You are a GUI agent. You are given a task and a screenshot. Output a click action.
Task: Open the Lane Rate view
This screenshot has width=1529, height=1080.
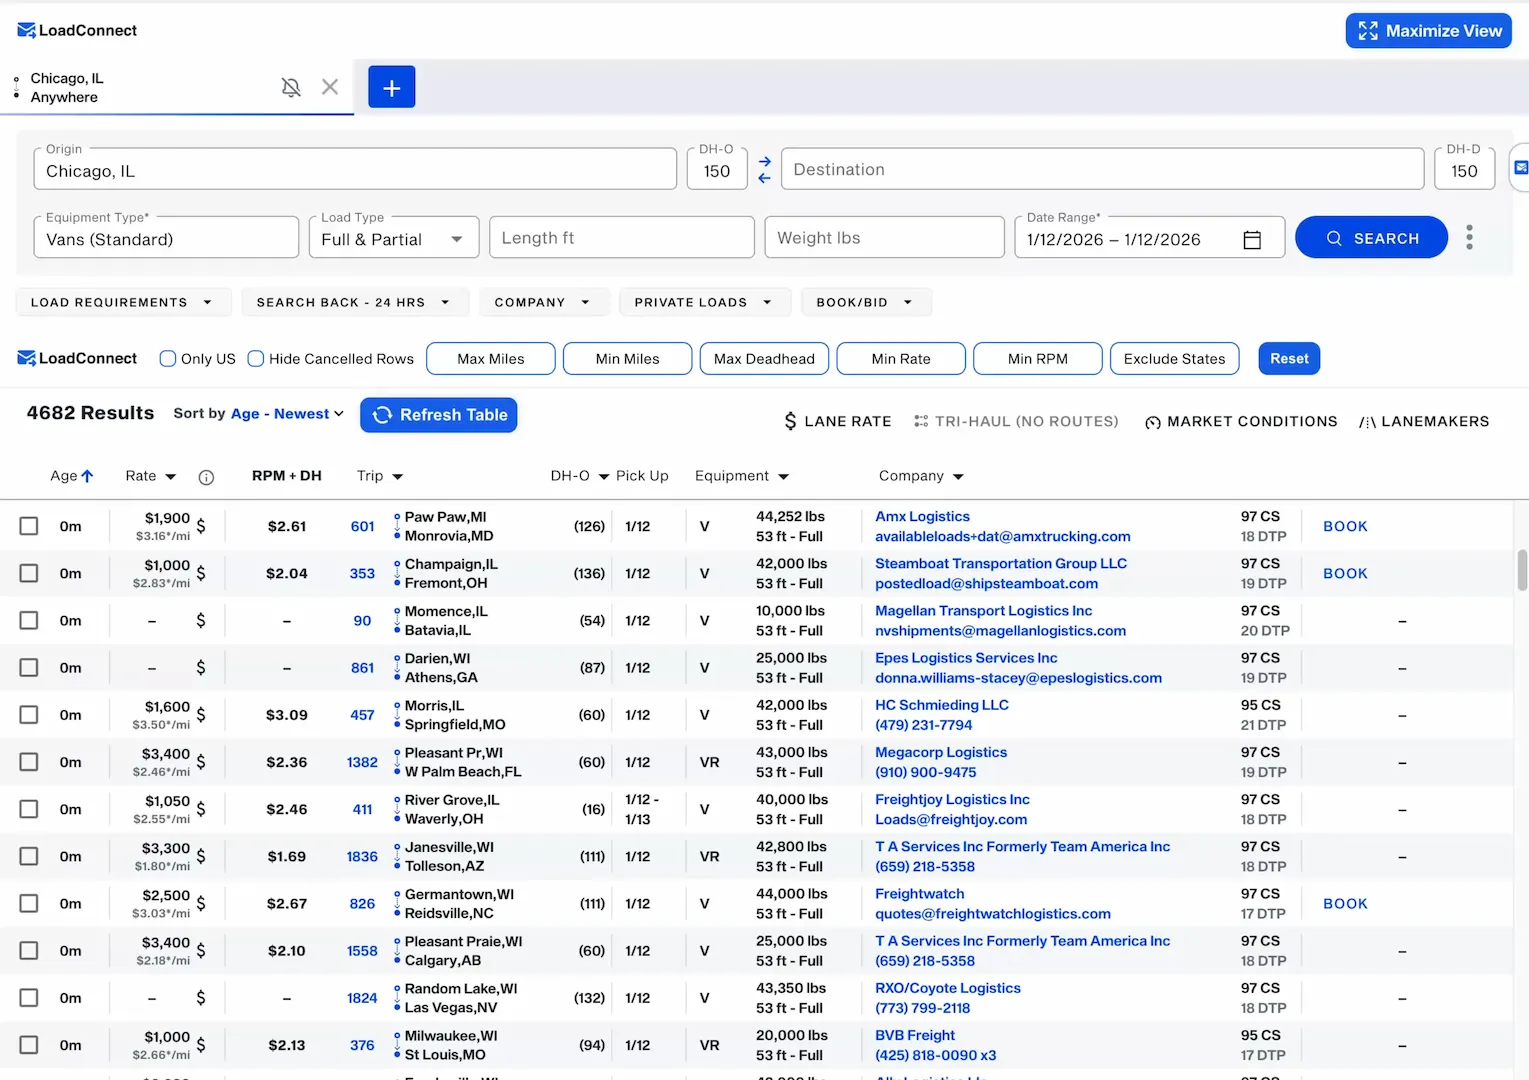[x=837, y=422]
